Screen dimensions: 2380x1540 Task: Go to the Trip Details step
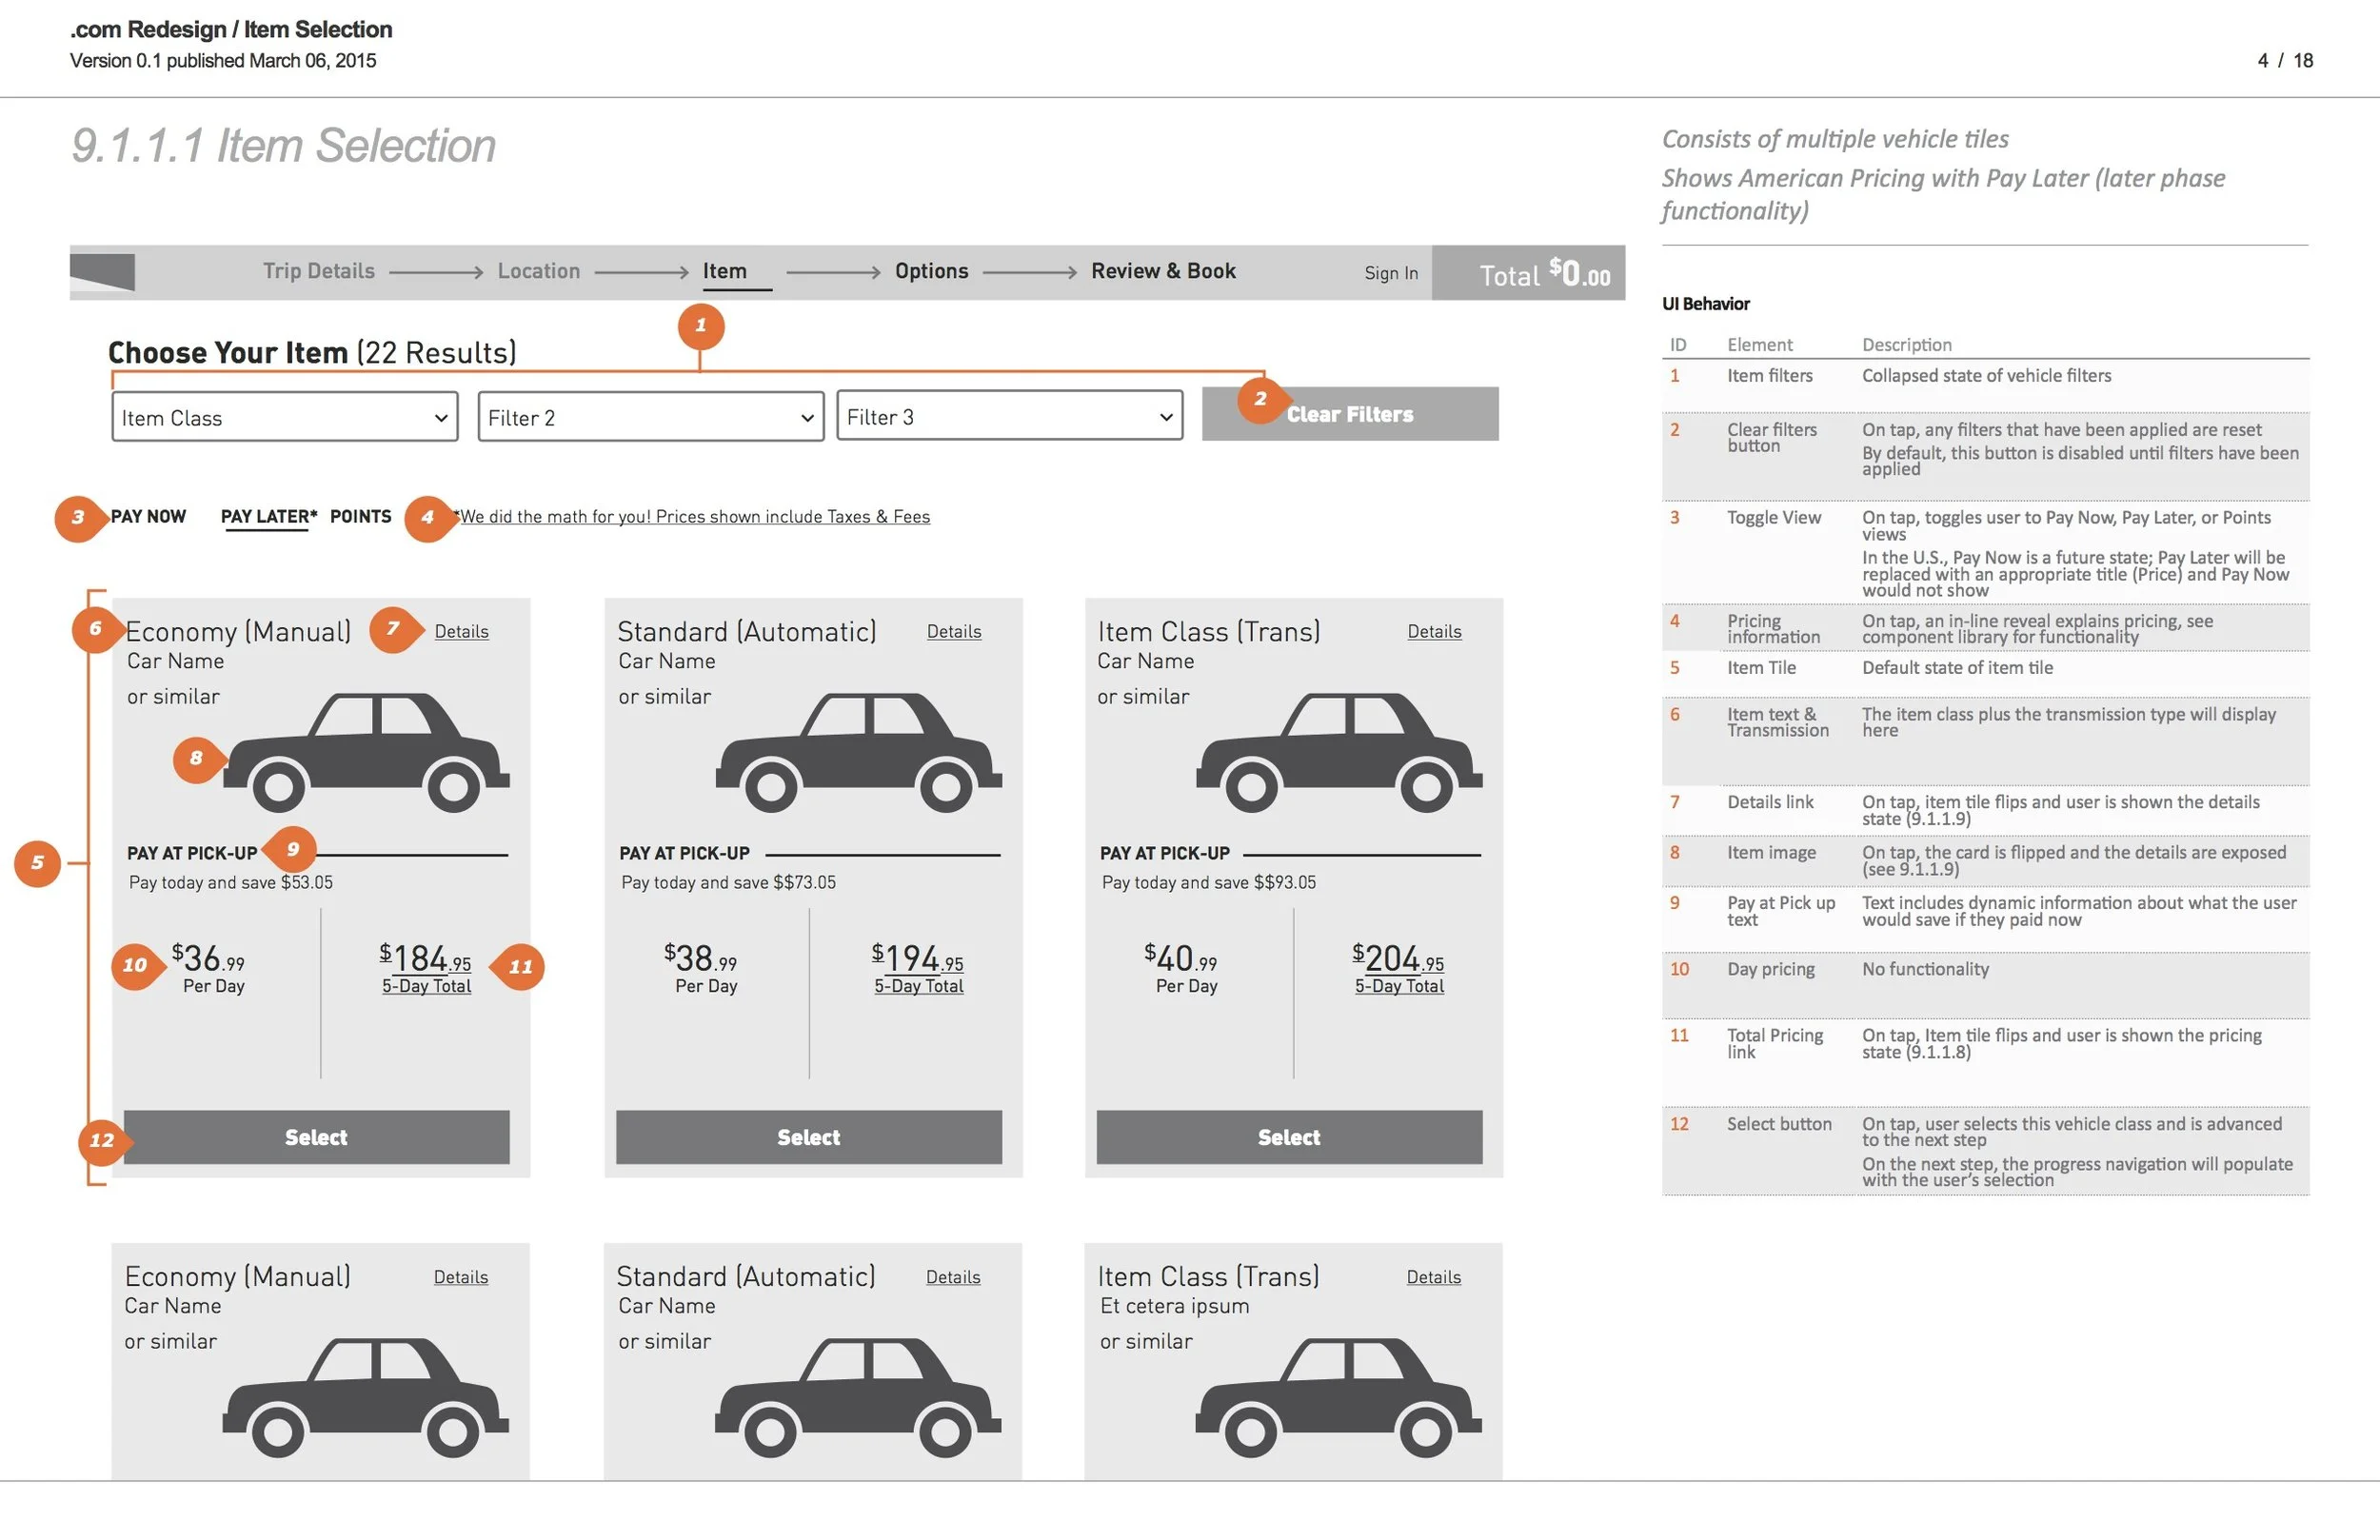point(319,271)
